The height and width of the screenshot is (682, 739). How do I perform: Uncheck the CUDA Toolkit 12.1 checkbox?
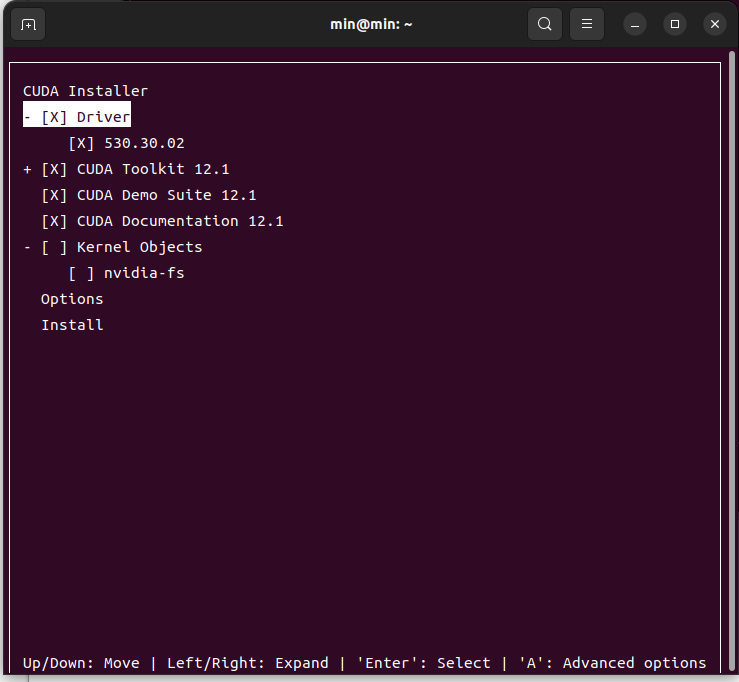(54, 169)
